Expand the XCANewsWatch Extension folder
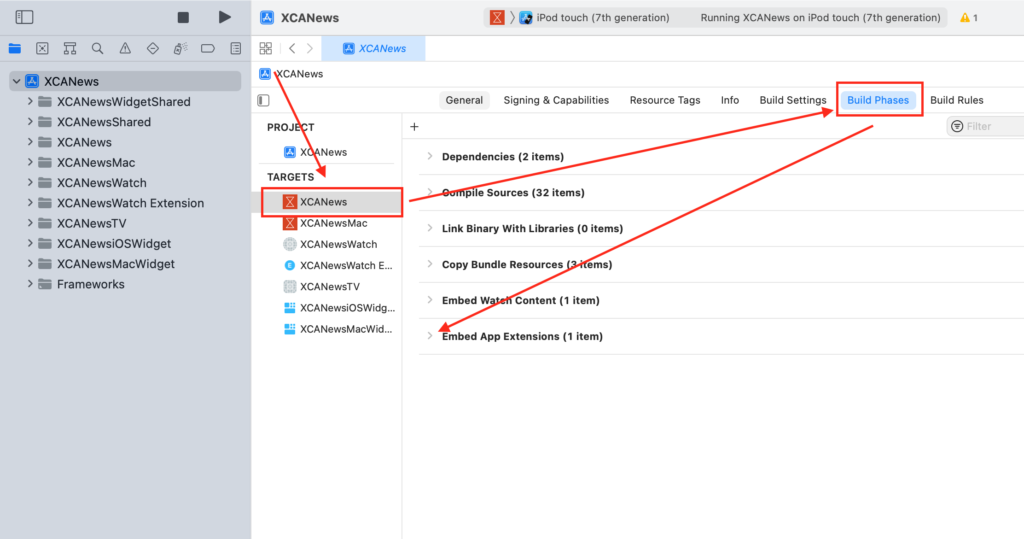The height and width of the screenshot is (539, 1024). 30,203
